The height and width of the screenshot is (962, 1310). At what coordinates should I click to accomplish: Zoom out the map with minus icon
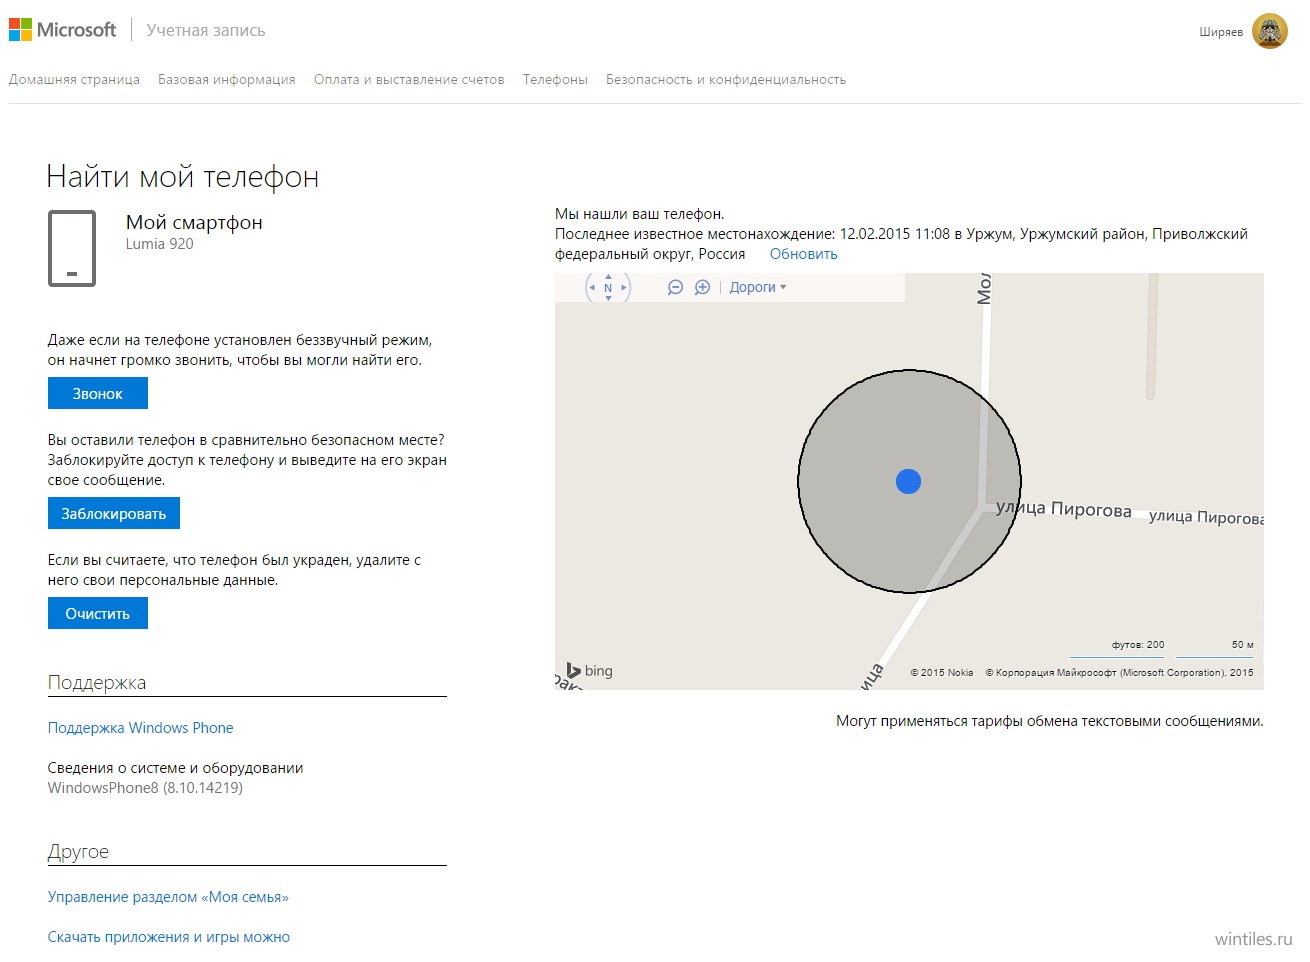tap(675, 287)
